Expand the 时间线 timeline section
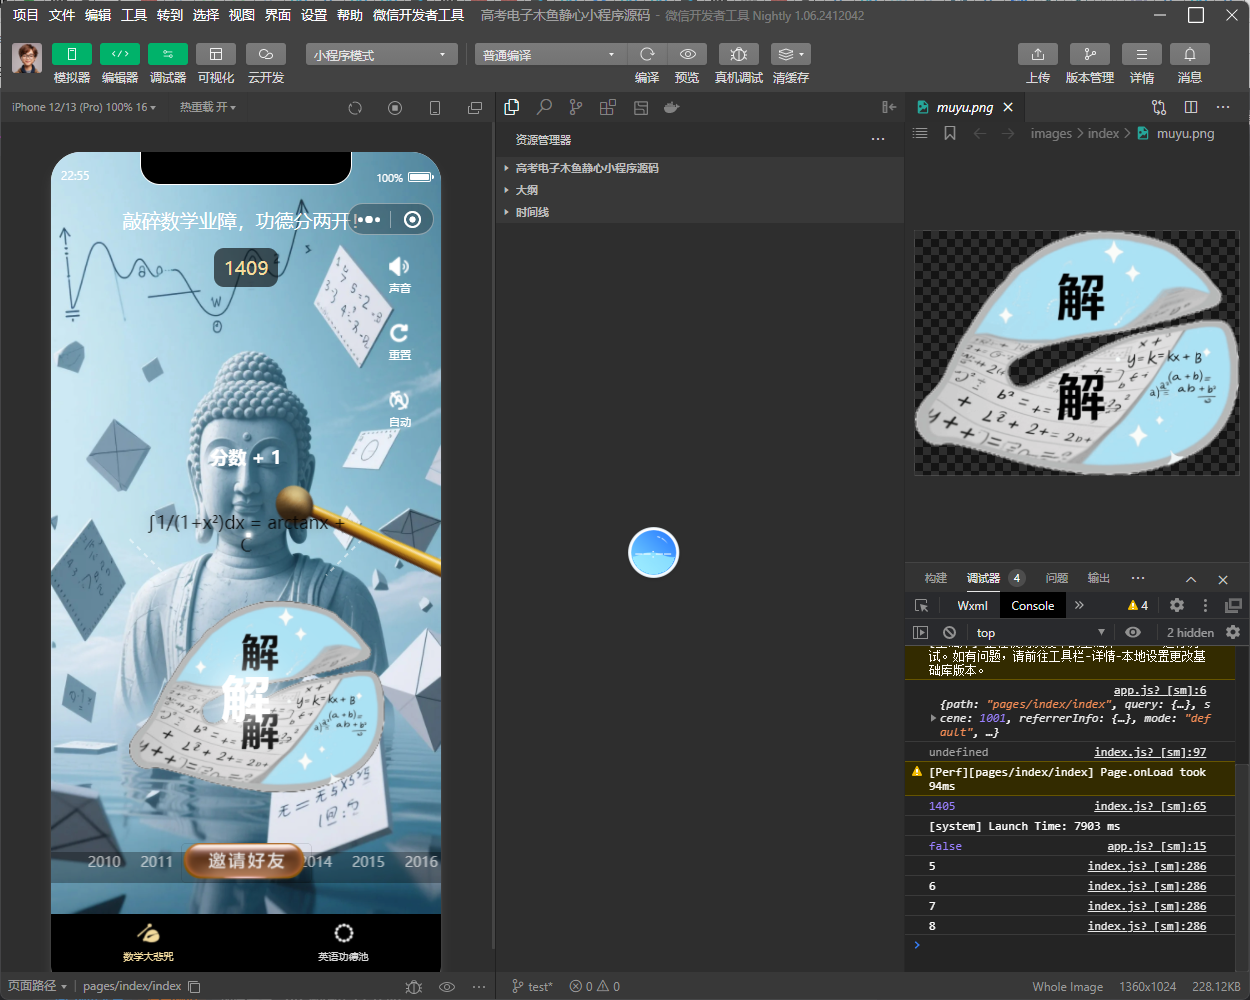1250x1000 pixels. (x=700, y=212)
